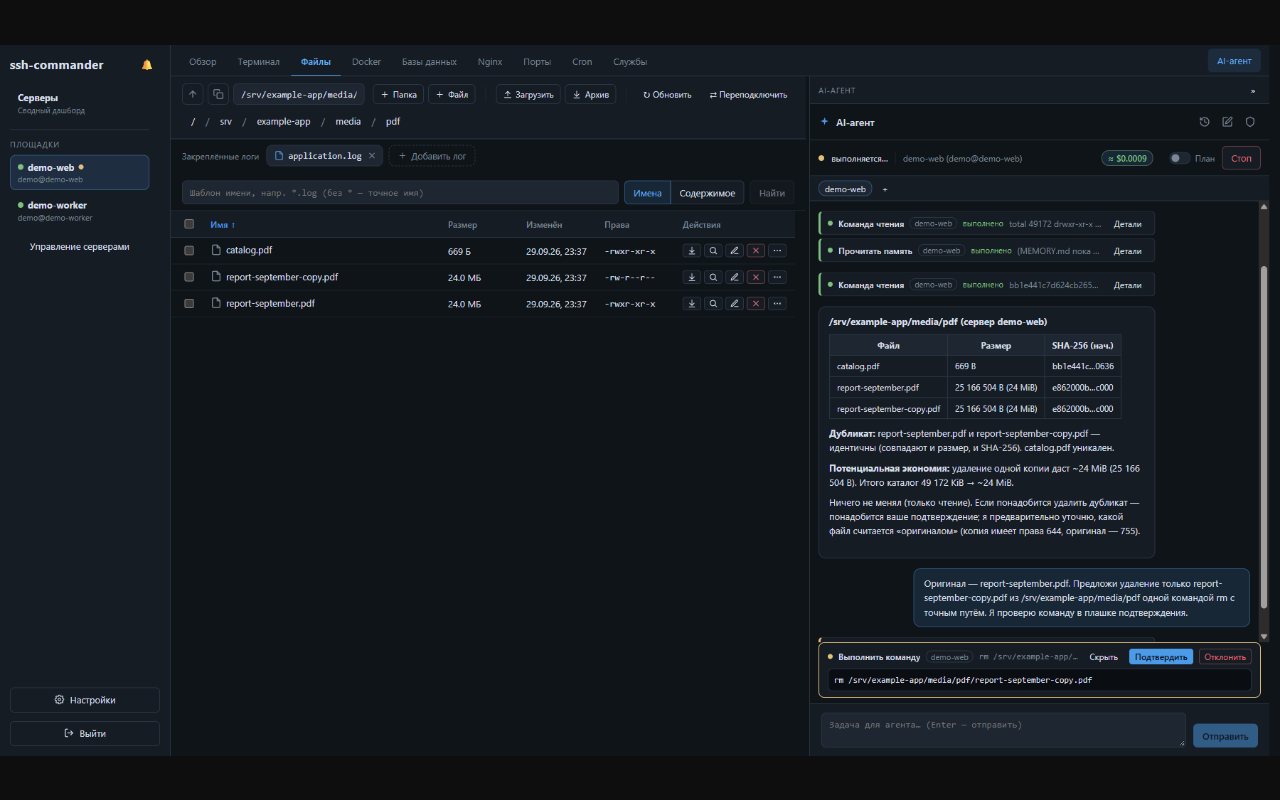Image resolution: width=1280 pixels, height=800 pixels.
Task: Hide the pending command via Скрыть
Action: [x=1103, y=657]
